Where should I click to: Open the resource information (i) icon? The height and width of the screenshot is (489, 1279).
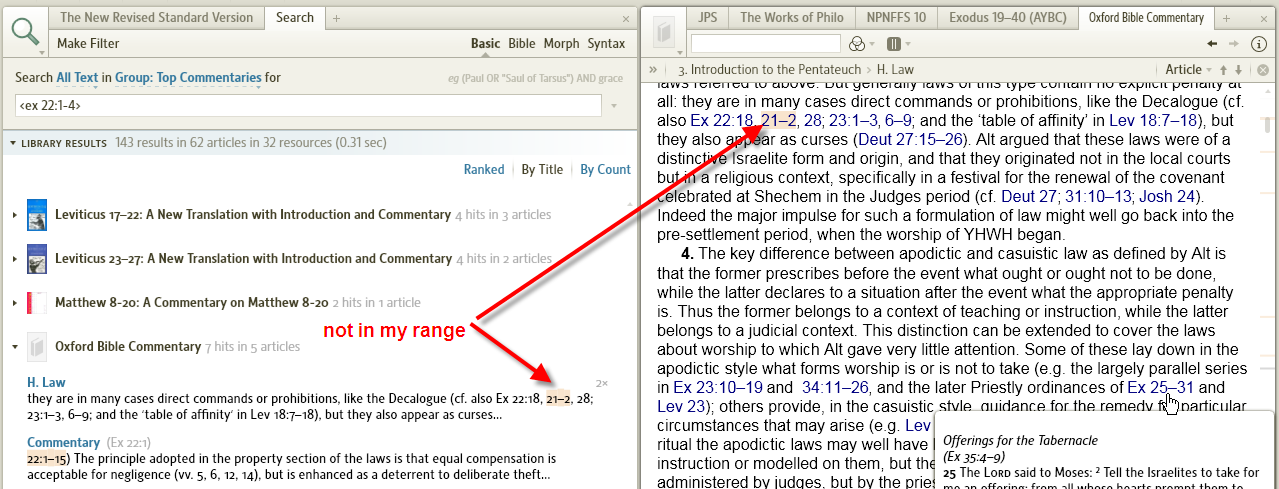(x=1259, y=44)
